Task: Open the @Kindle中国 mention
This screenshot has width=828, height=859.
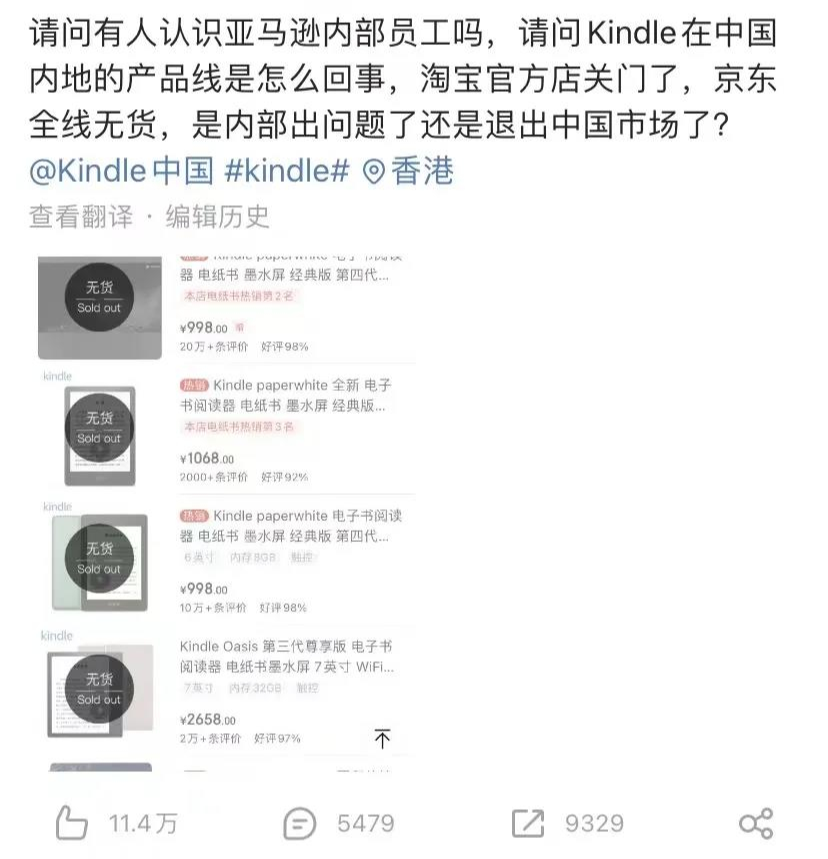Action: pyautogui.click(x=121, y=170)
